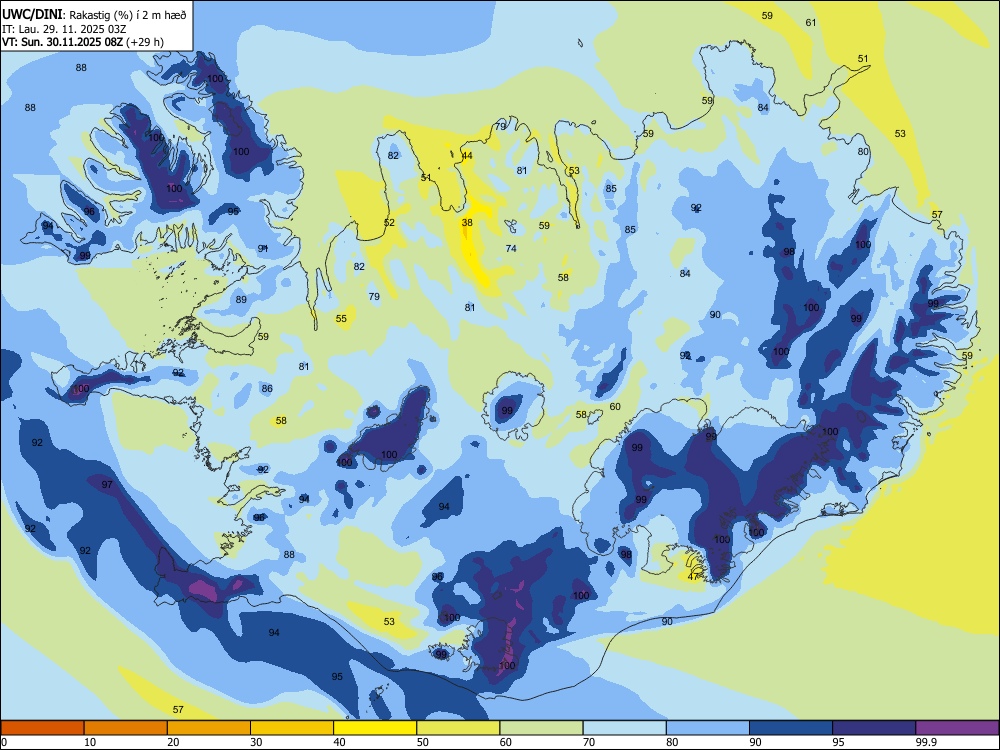Click the map value 97 in dark blue band
The height and width of the screenshot is (750, 1000).
107,485
